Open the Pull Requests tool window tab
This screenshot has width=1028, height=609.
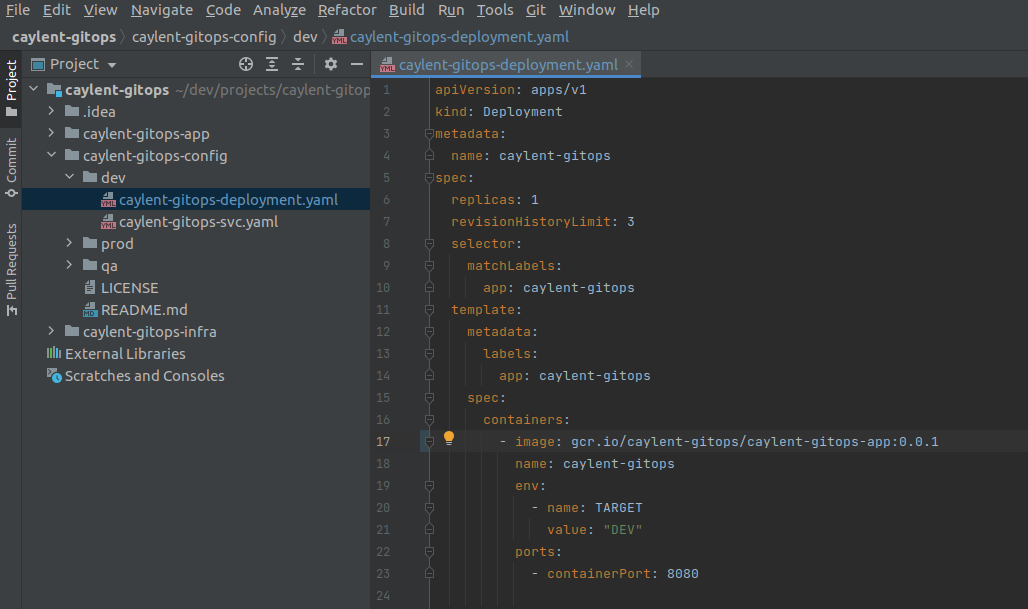coord(11,269)
